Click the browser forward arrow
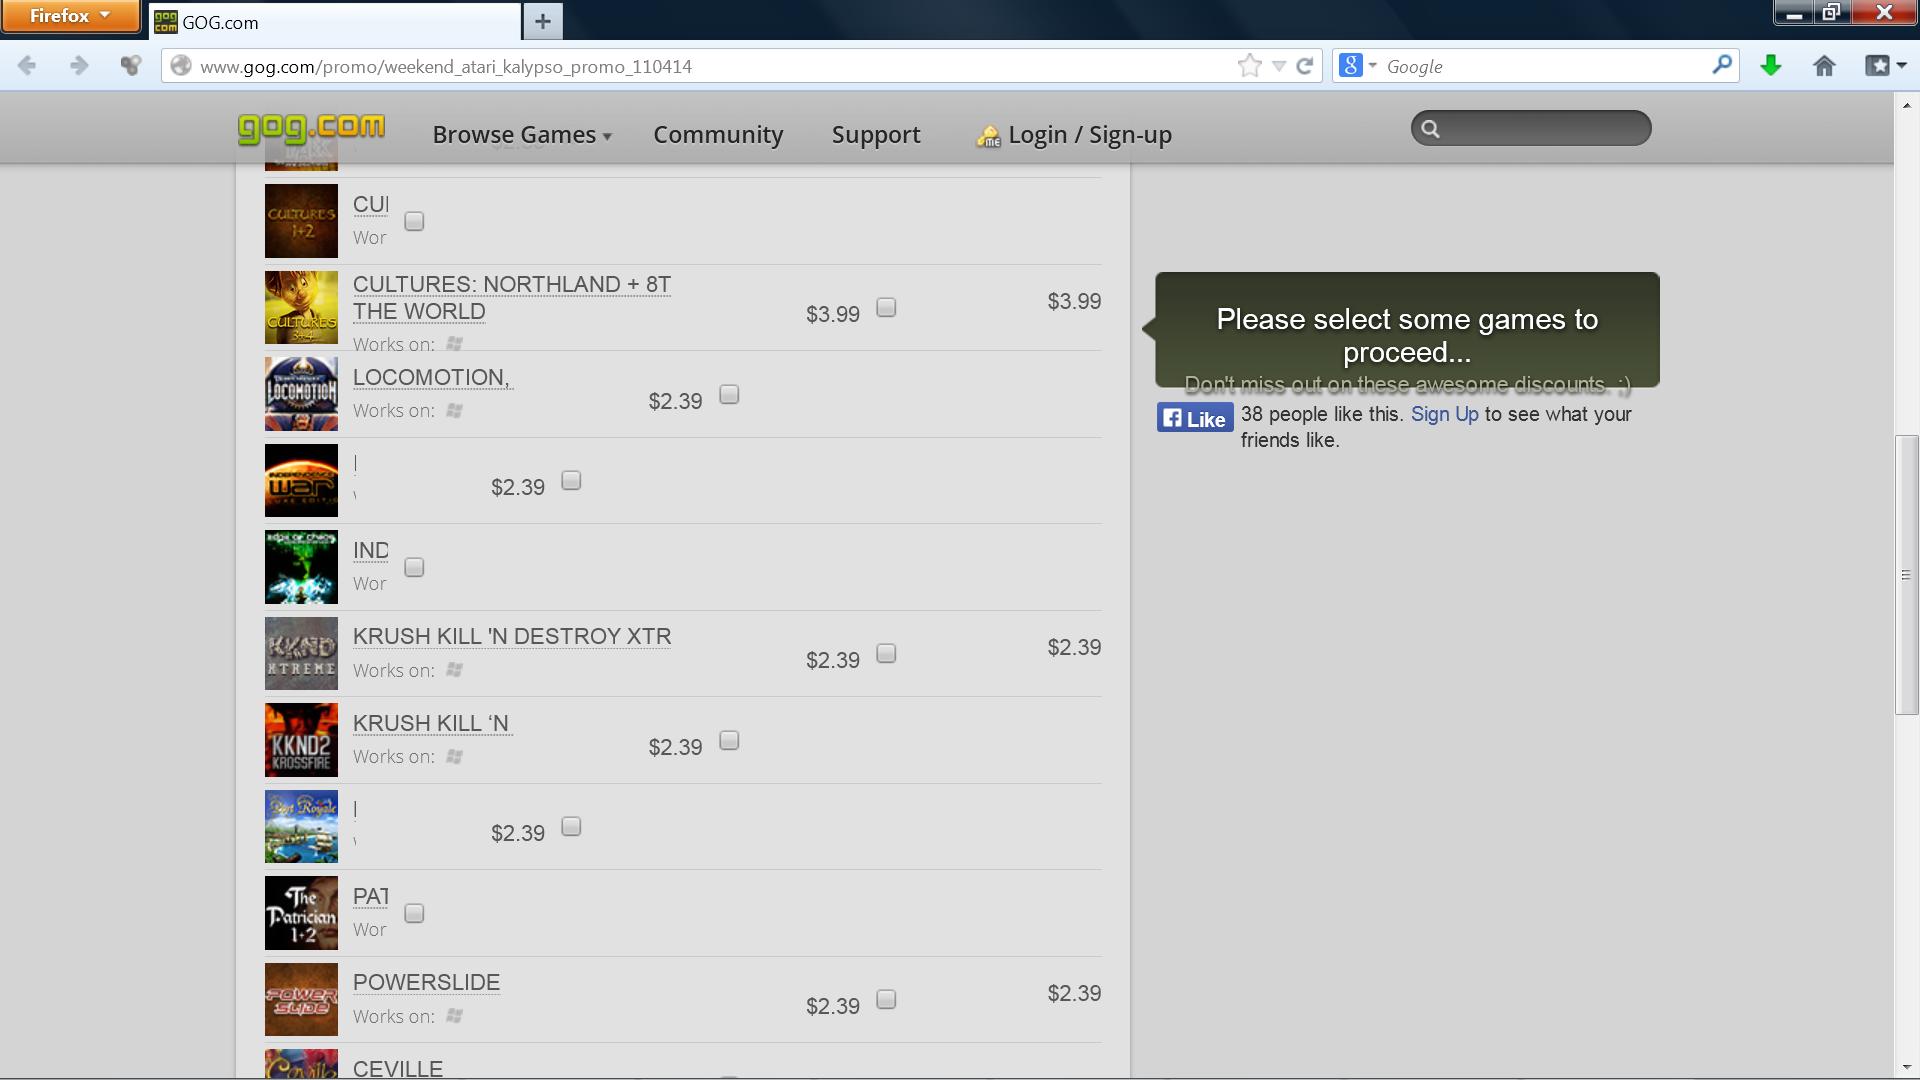This screenshot has width=1920, height=1080. tap(78, 66)
